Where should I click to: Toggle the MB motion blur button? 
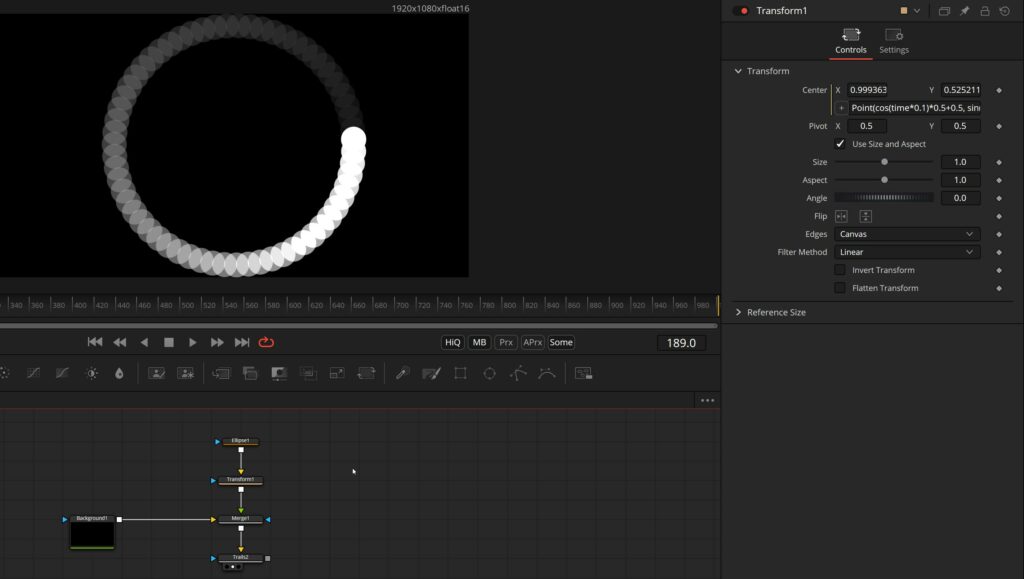(479, 343)
